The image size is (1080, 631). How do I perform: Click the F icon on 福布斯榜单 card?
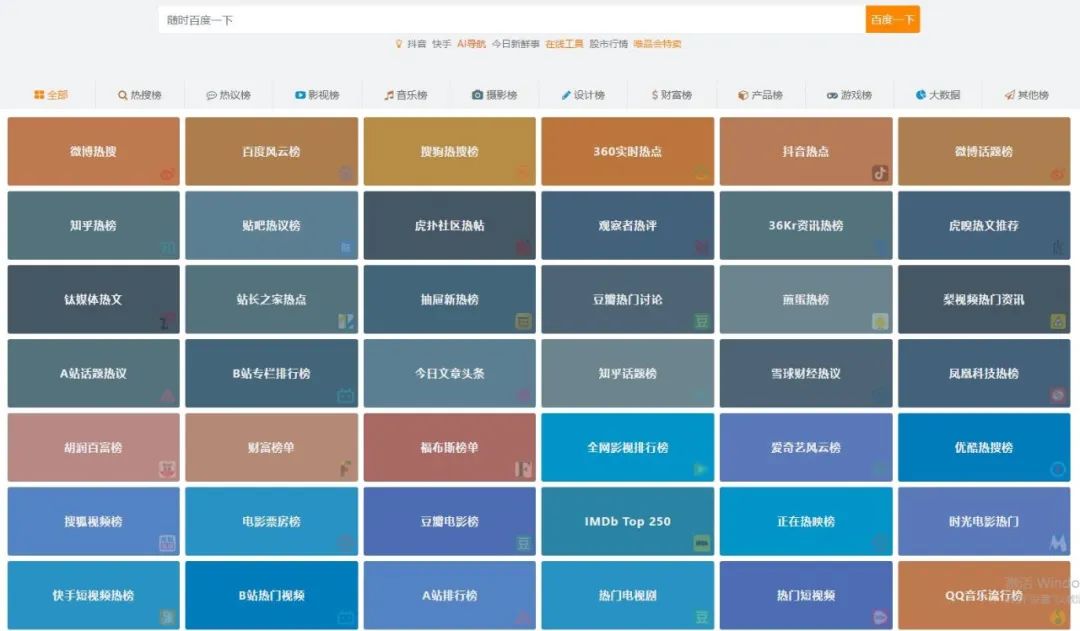523,469
